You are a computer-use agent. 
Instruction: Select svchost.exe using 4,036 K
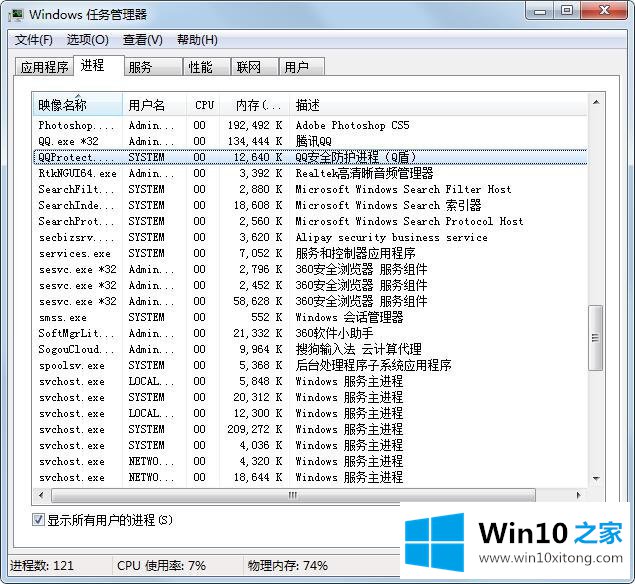(x=310, y=445)
